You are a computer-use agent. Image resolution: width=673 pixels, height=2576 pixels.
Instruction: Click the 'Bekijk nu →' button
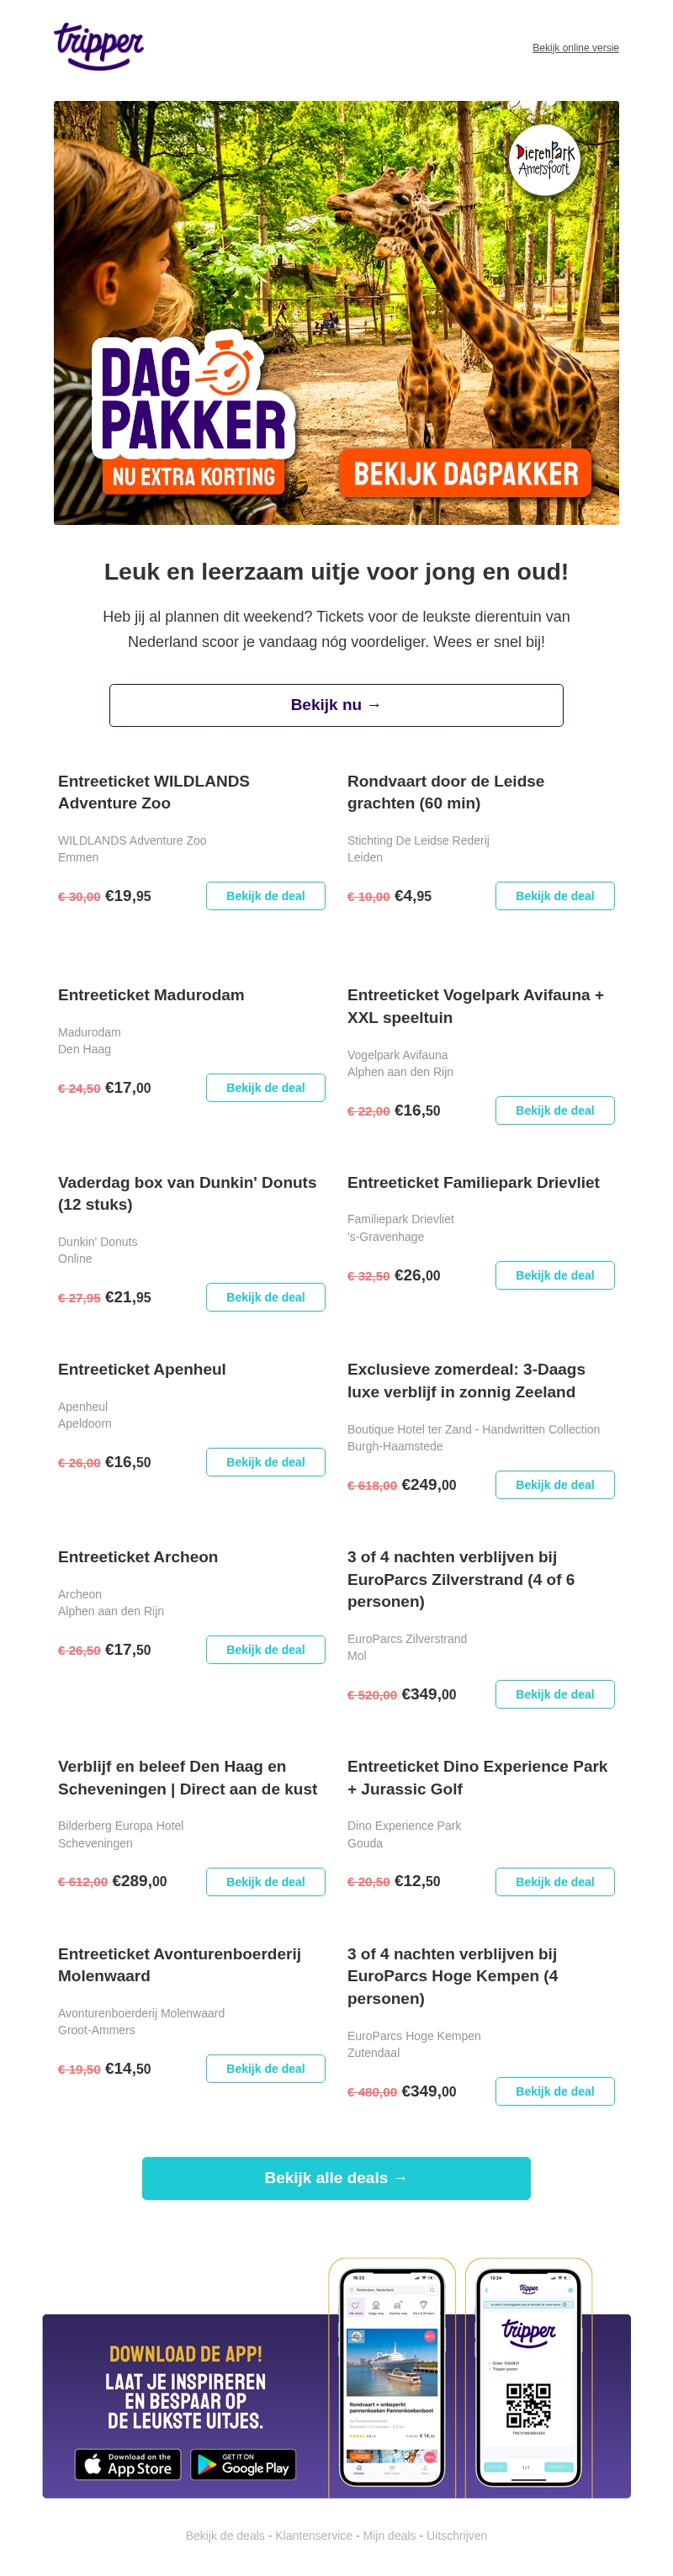(x=336, y=705)
